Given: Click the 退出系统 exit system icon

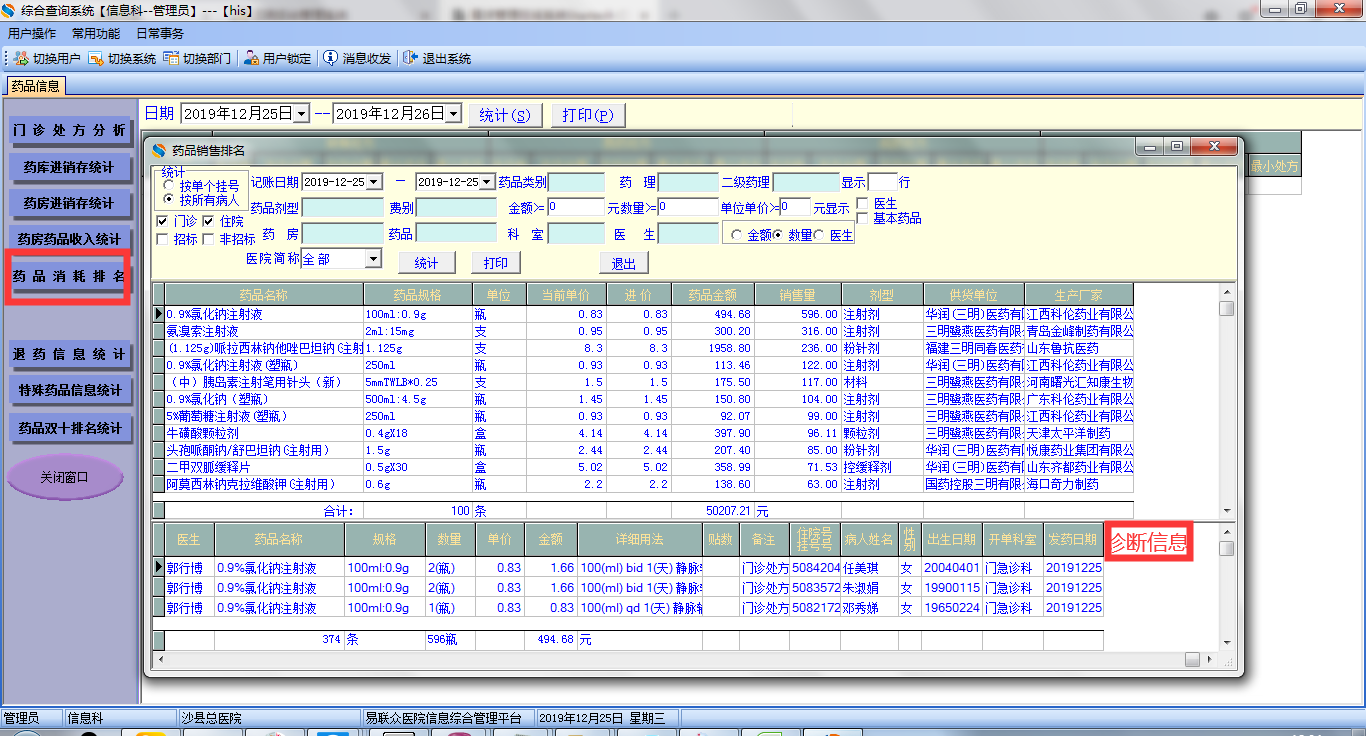Looking at the screenshot, I should (410, 59).
